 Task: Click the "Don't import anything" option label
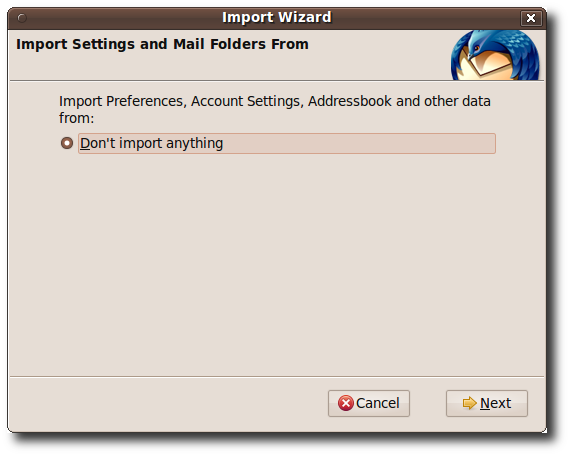point(151,143)
